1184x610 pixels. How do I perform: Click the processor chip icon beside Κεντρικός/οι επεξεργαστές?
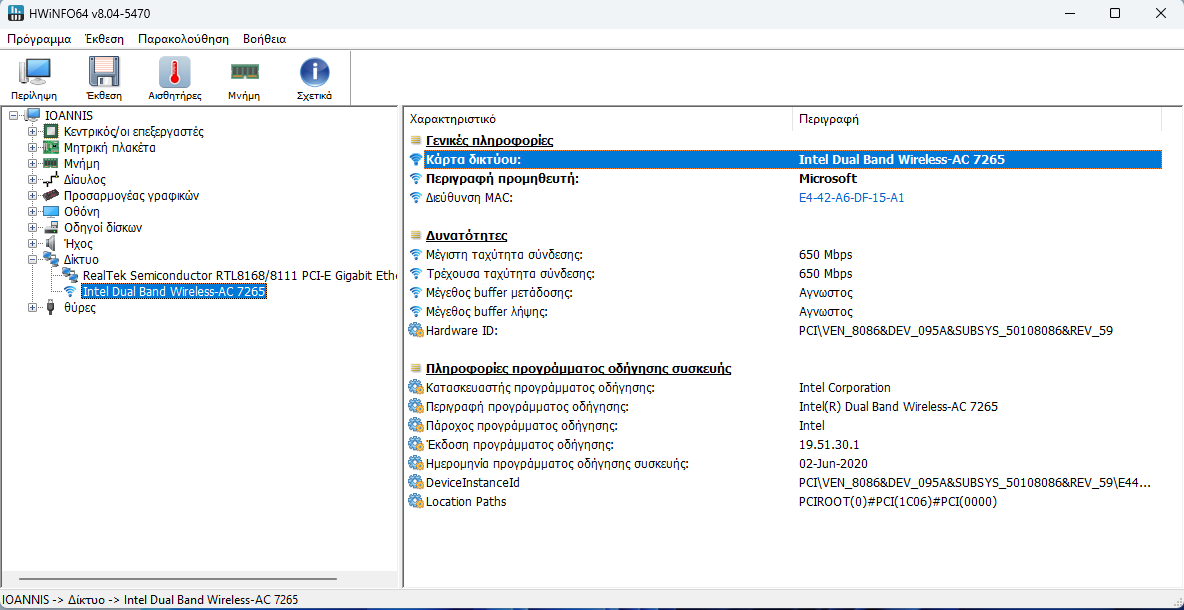pos(51,131)
